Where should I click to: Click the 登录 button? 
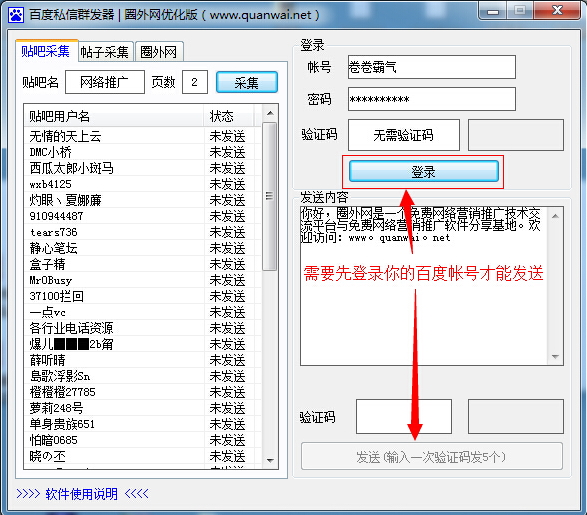point(423,172)
